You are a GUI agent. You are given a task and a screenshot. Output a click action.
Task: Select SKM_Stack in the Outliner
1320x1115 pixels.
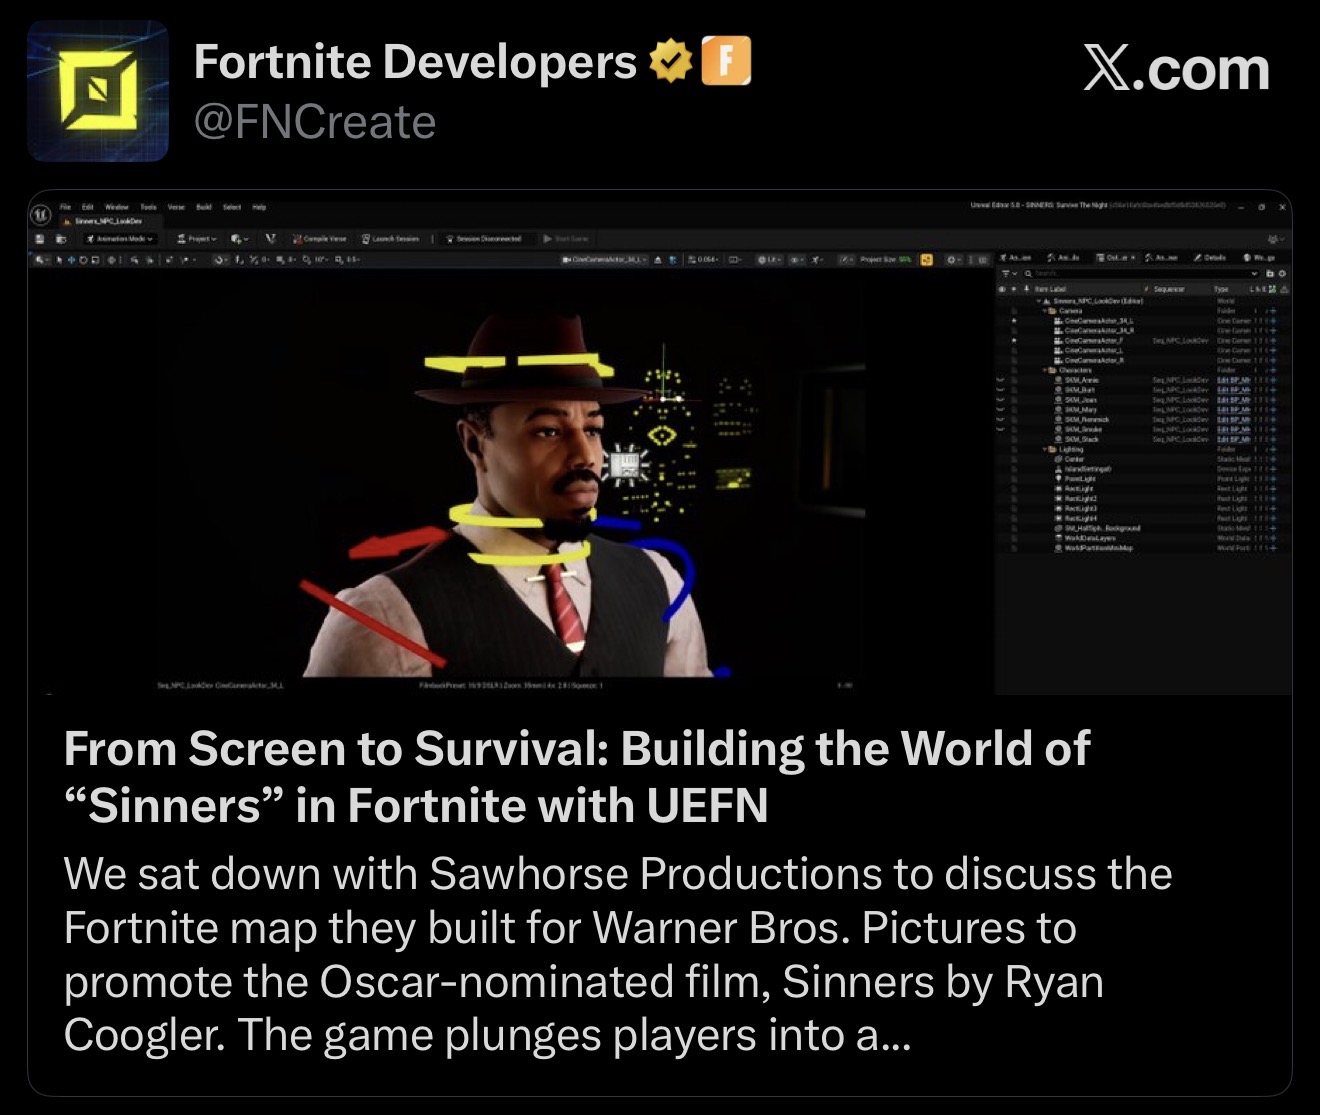point(1081,440)
